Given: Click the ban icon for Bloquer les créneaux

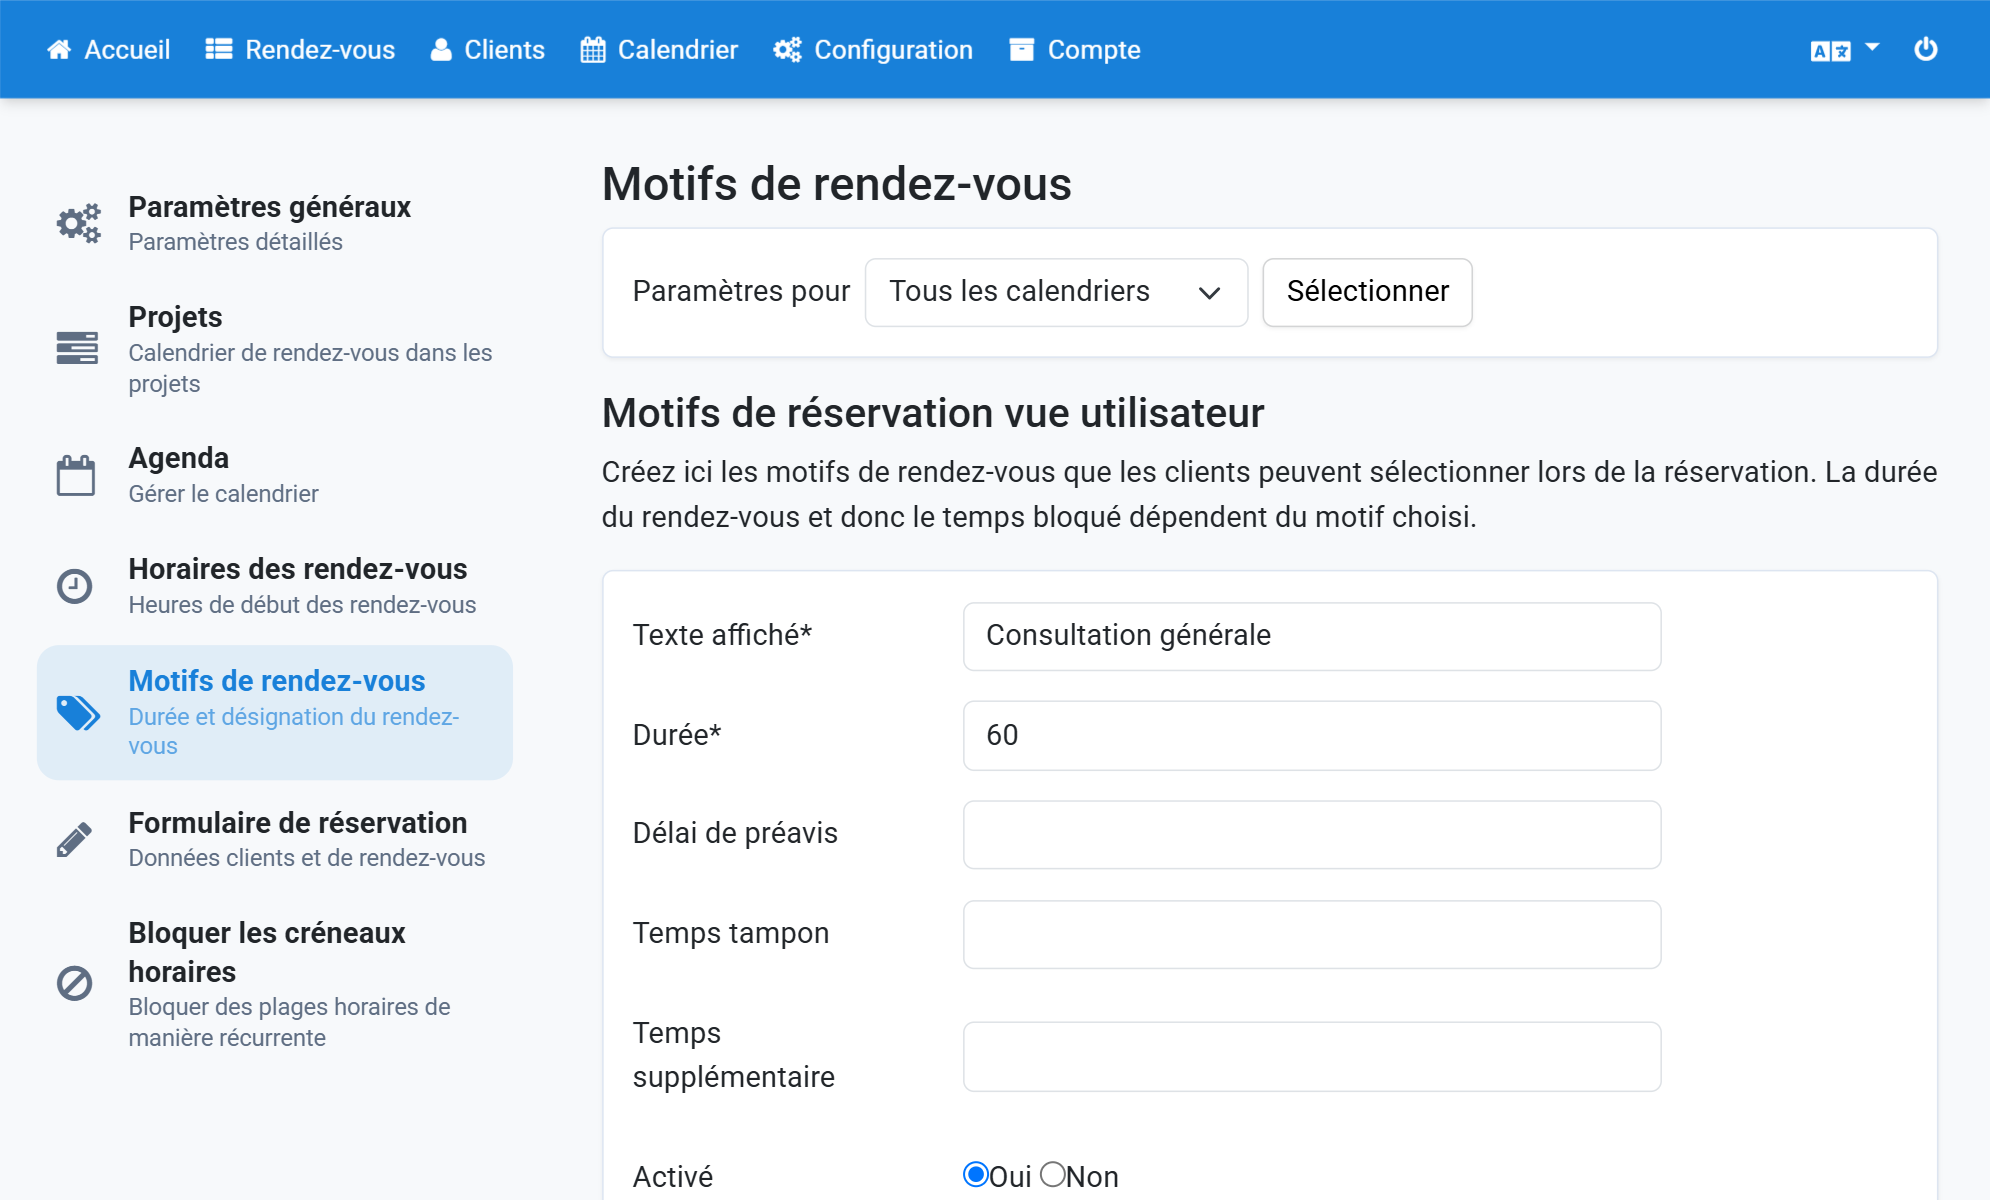Looking at the screenshot, I should pyautogui.click(x=74, y=983).
